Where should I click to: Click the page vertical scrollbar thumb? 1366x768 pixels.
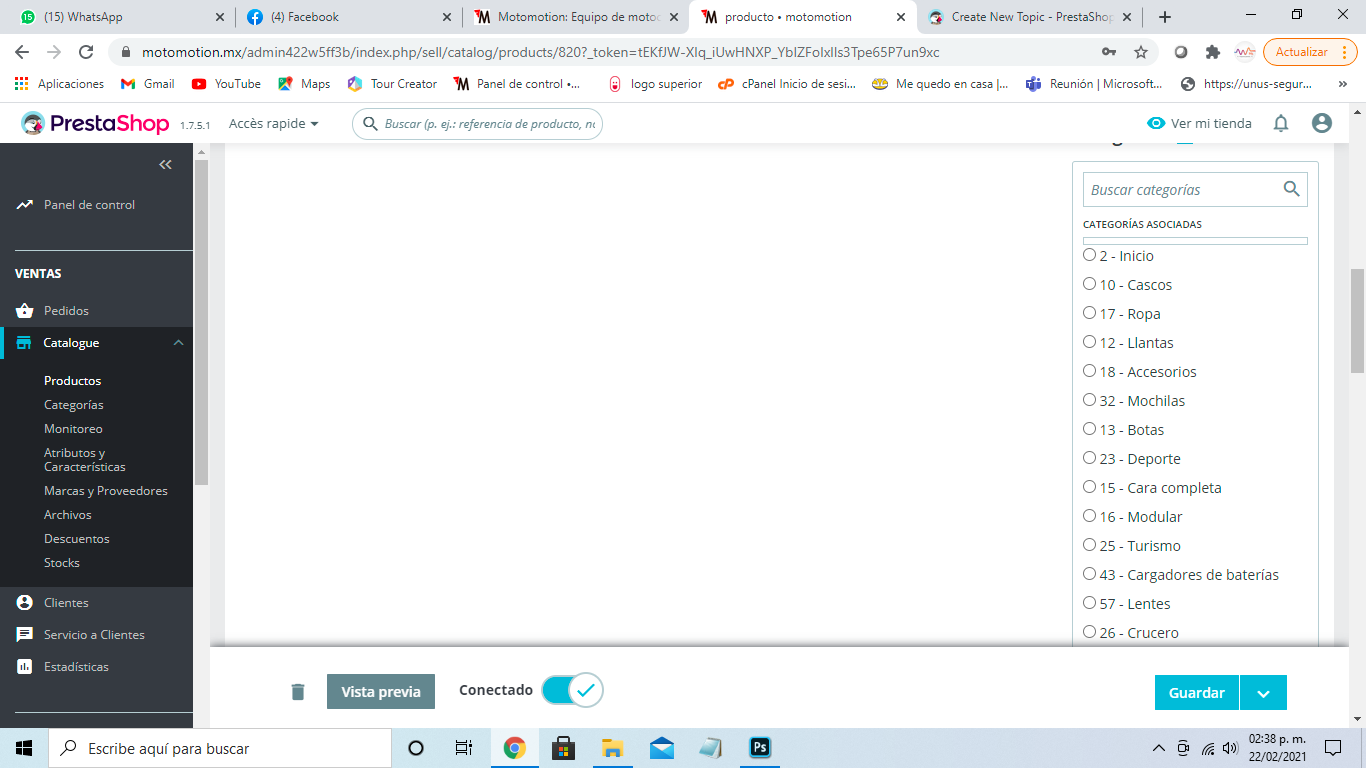click(x=1358, y=320)
